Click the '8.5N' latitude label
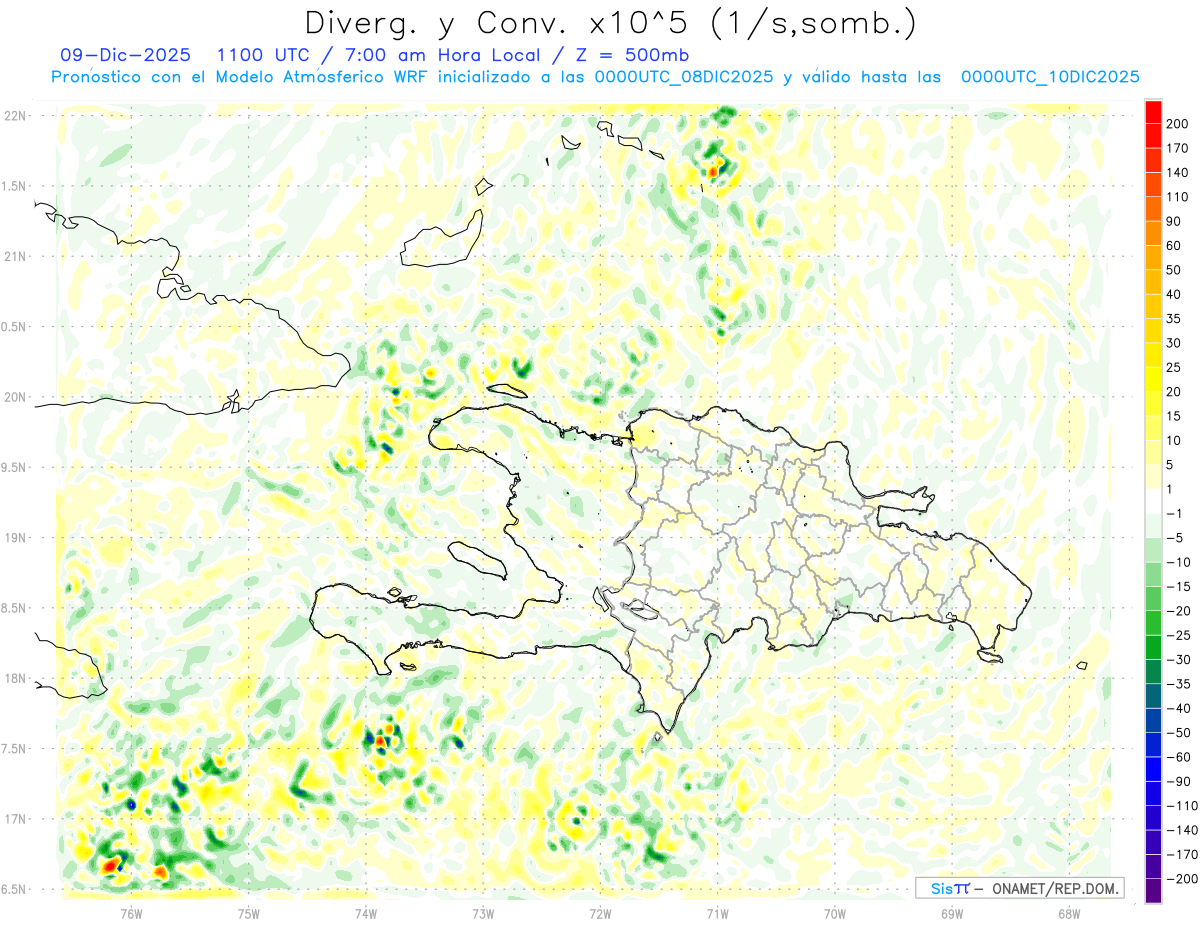The image size is (1200, 927). click(x=15, y=608)
